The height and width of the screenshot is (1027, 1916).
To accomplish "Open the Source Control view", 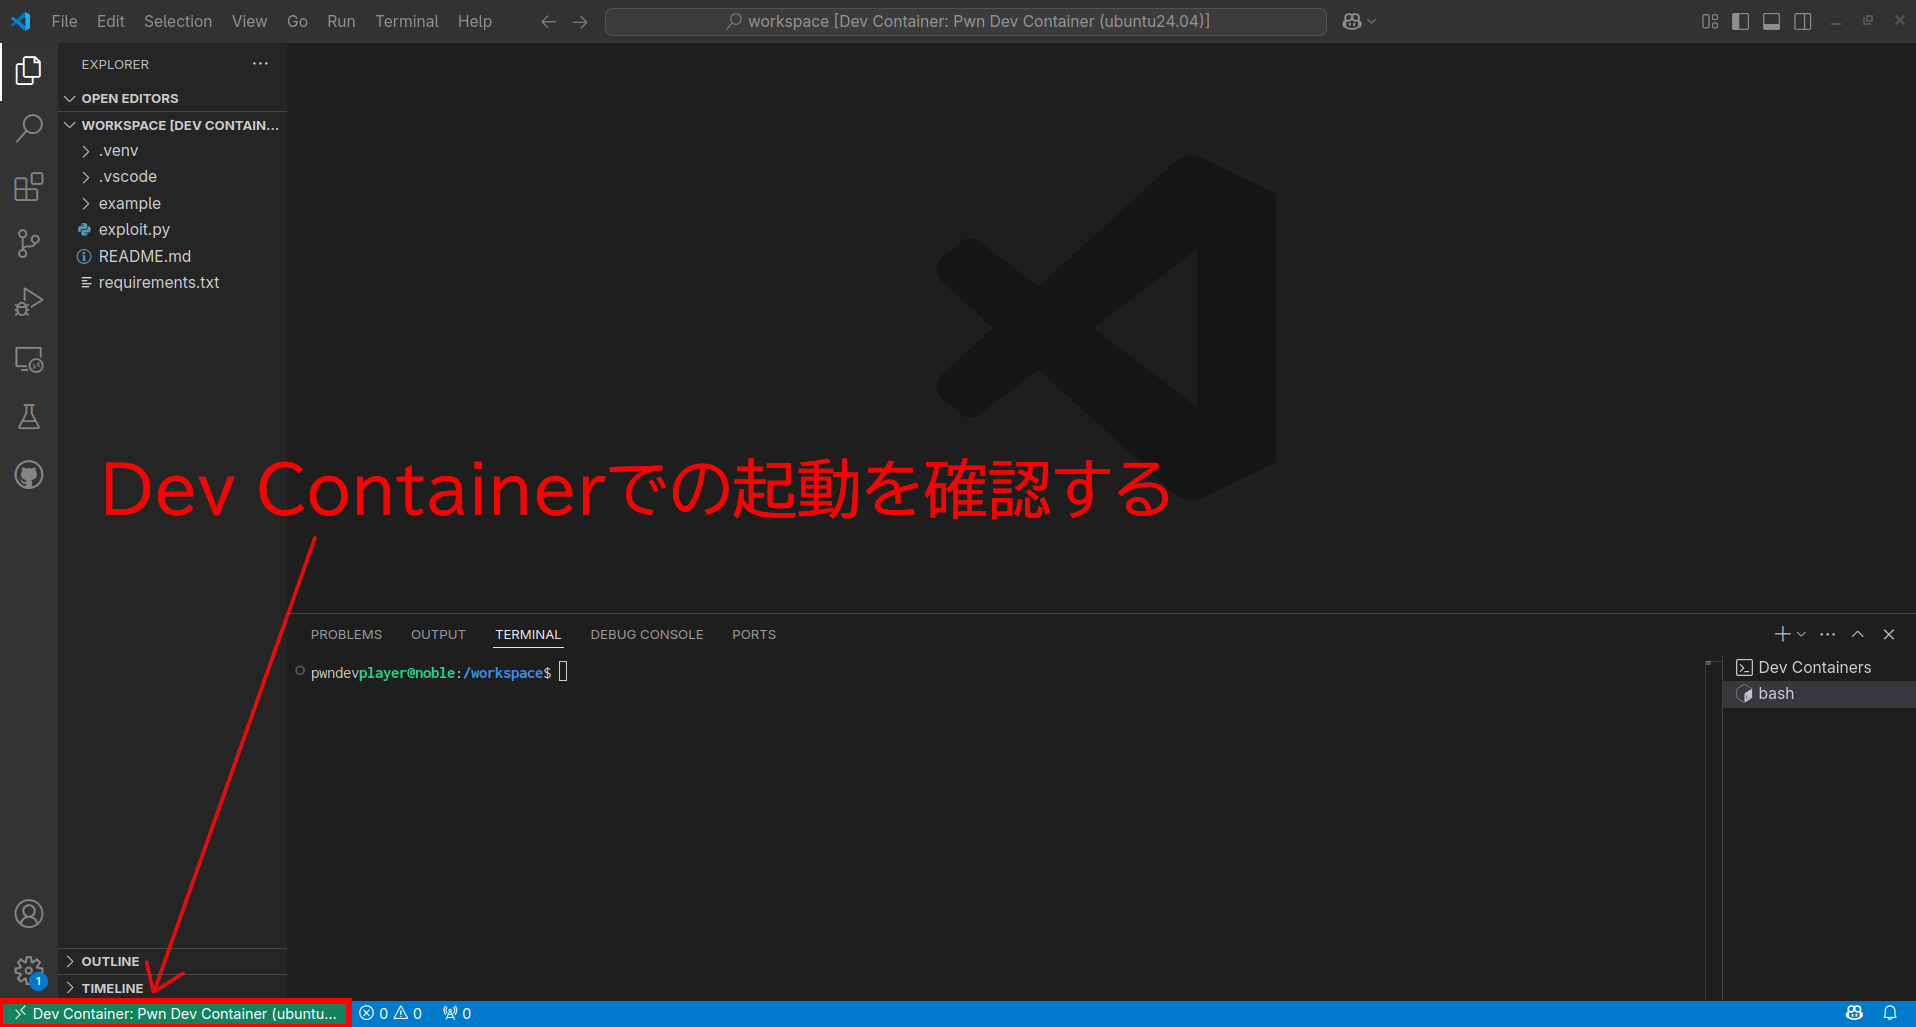I will [x=29, y=244].
